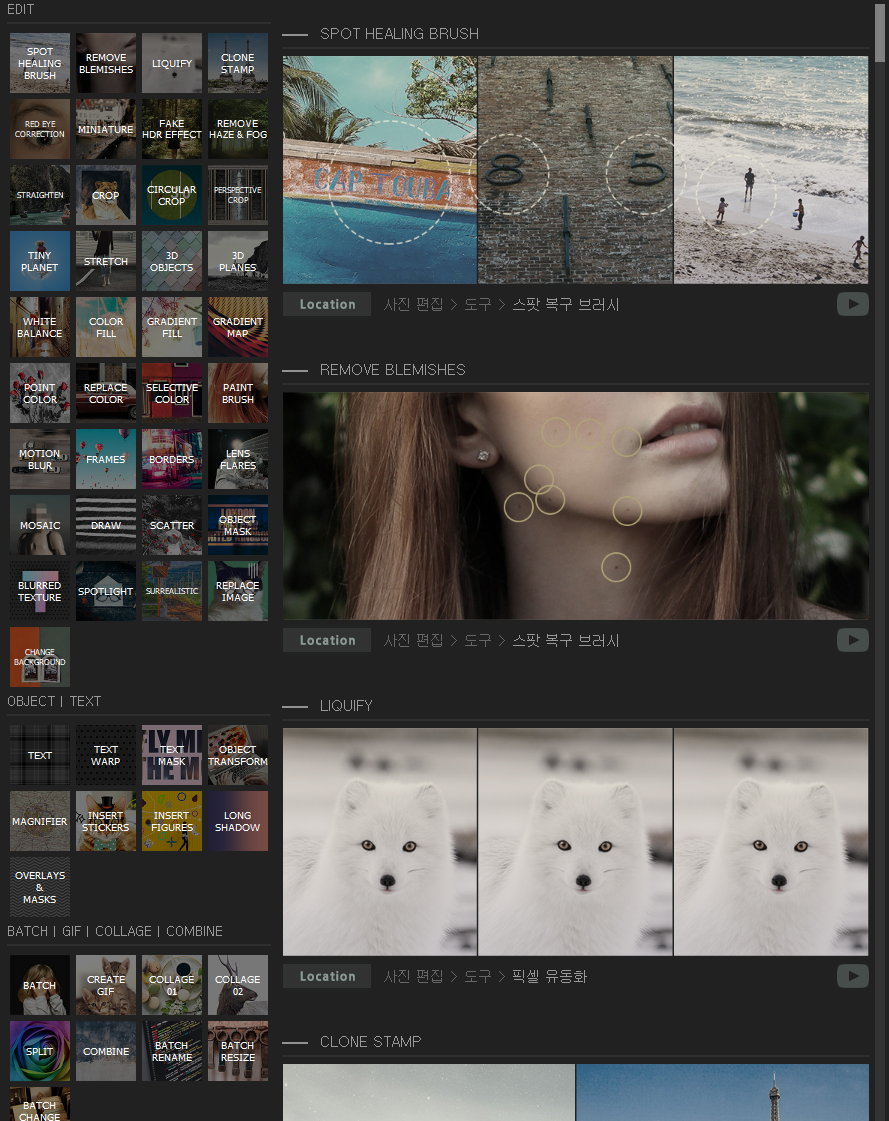Select the Draw tile
Viewport: 889px width, 1121px height.
coord(106,525)
